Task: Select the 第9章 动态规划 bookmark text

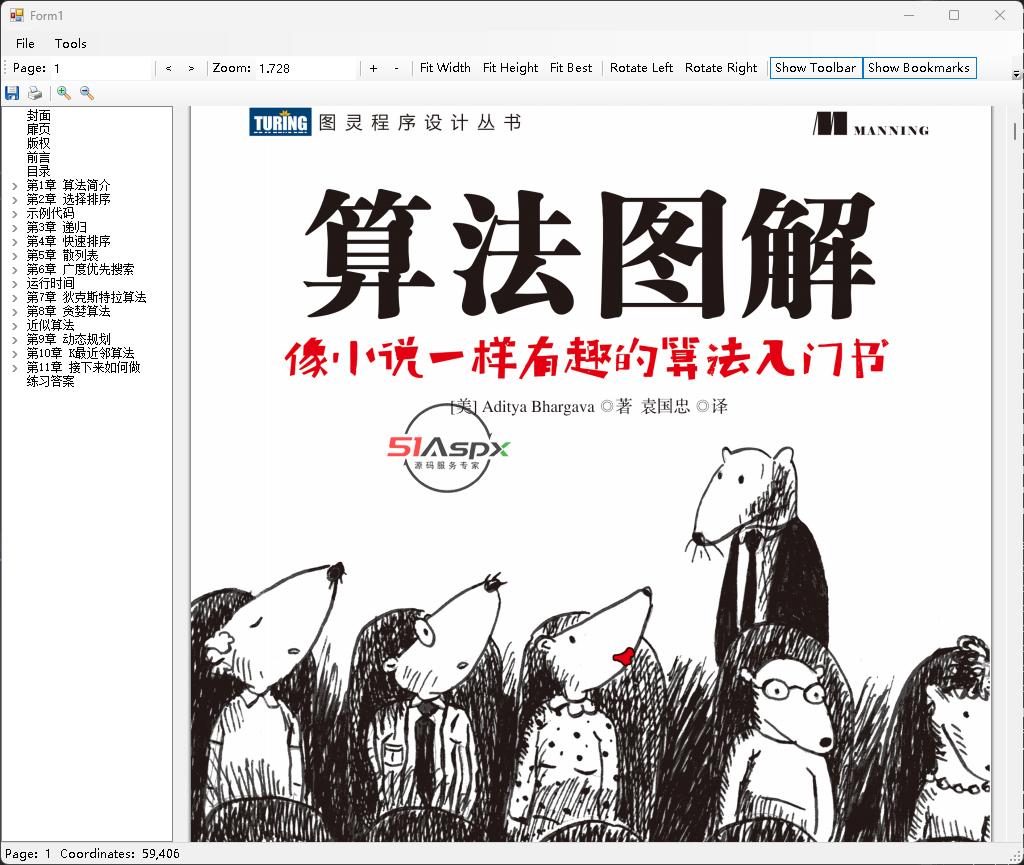Action: (x=68, y=339)
